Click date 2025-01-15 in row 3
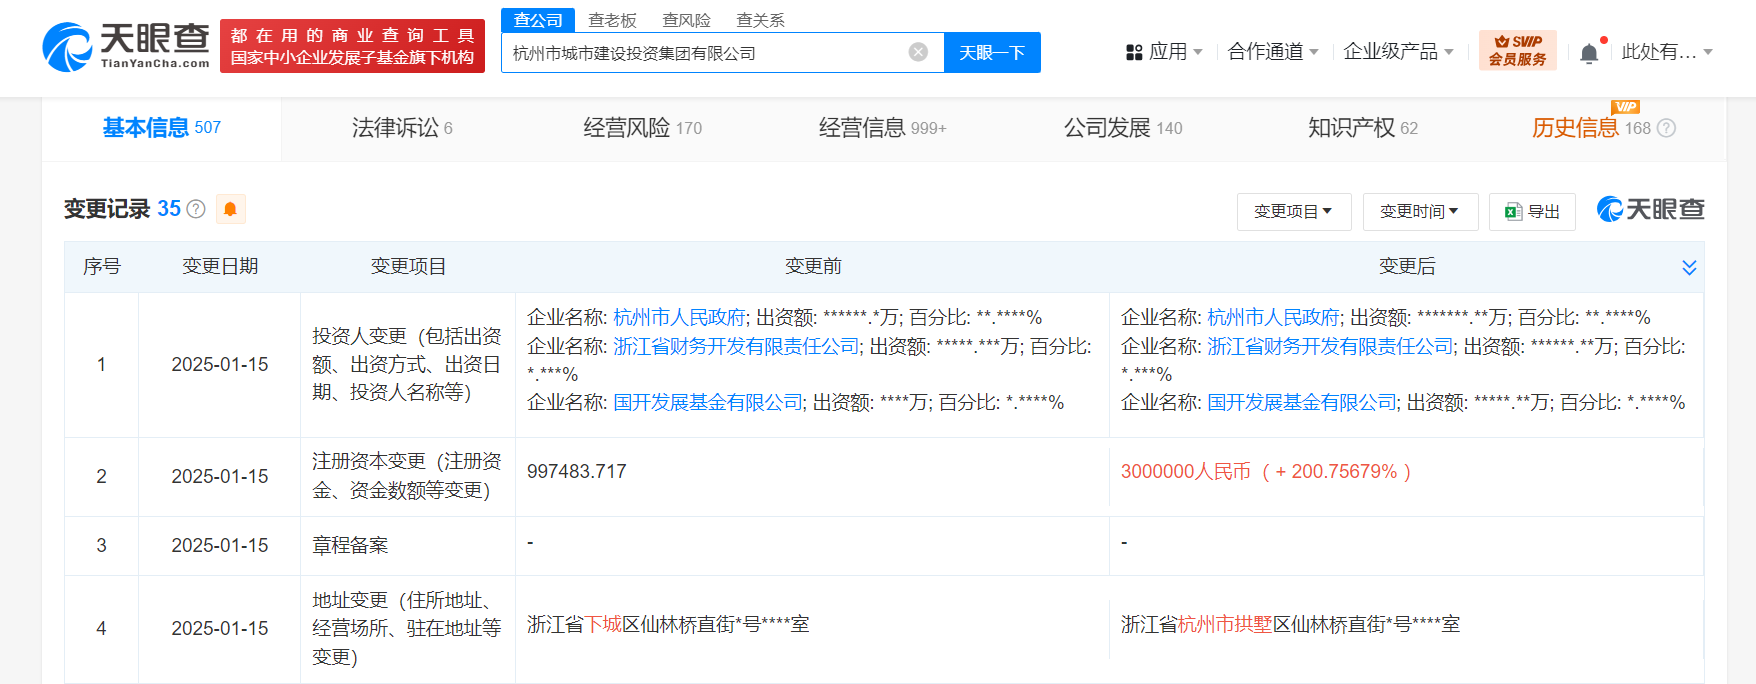 tap(220, 545)
